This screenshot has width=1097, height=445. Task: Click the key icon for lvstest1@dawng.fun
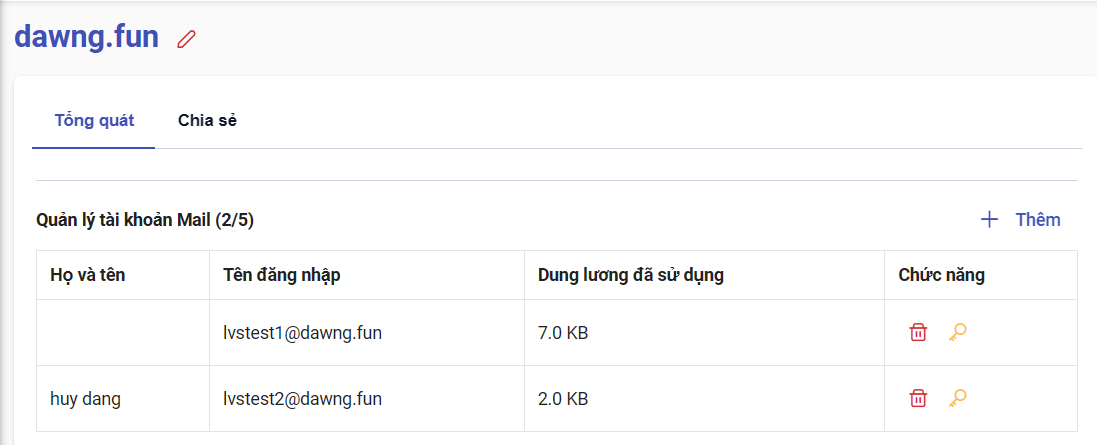click(958, 333)
